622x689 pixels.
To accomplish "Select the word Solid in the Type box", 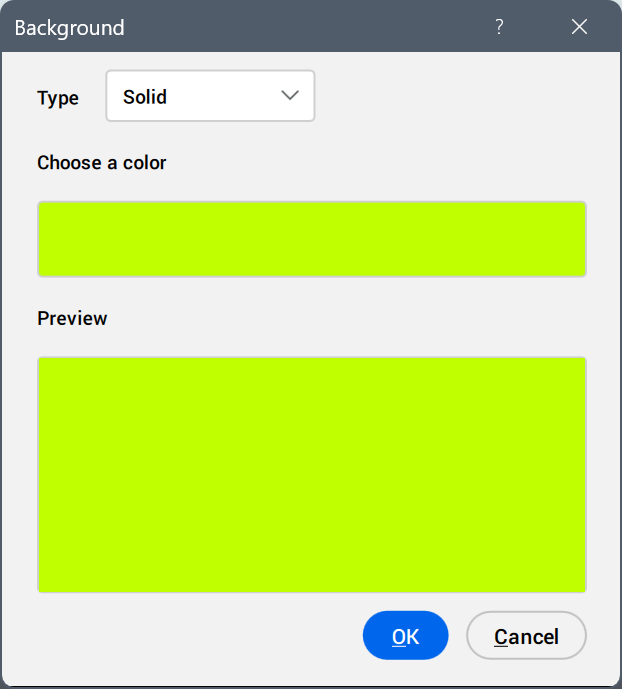I will pos(145,97).
